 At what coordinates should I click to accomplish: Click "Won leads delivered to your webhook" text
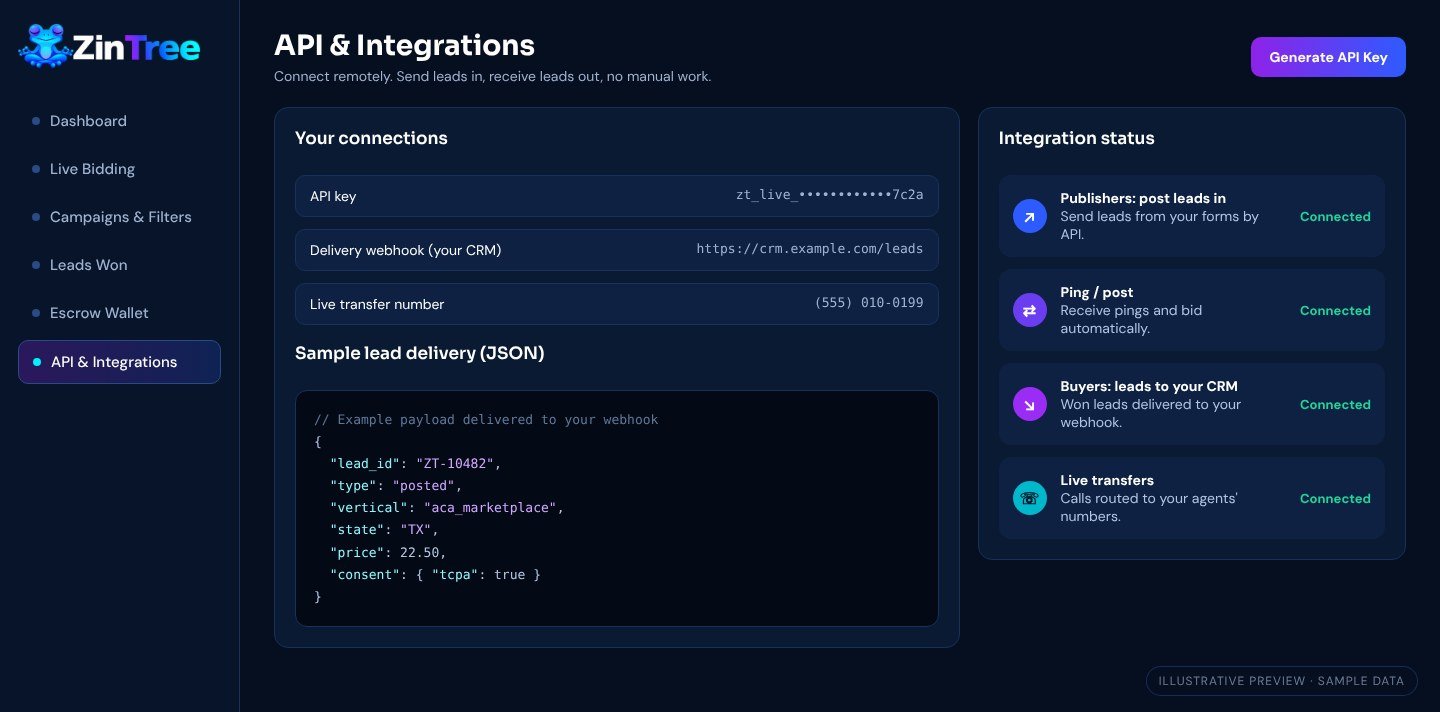[x=1151, y=413]
